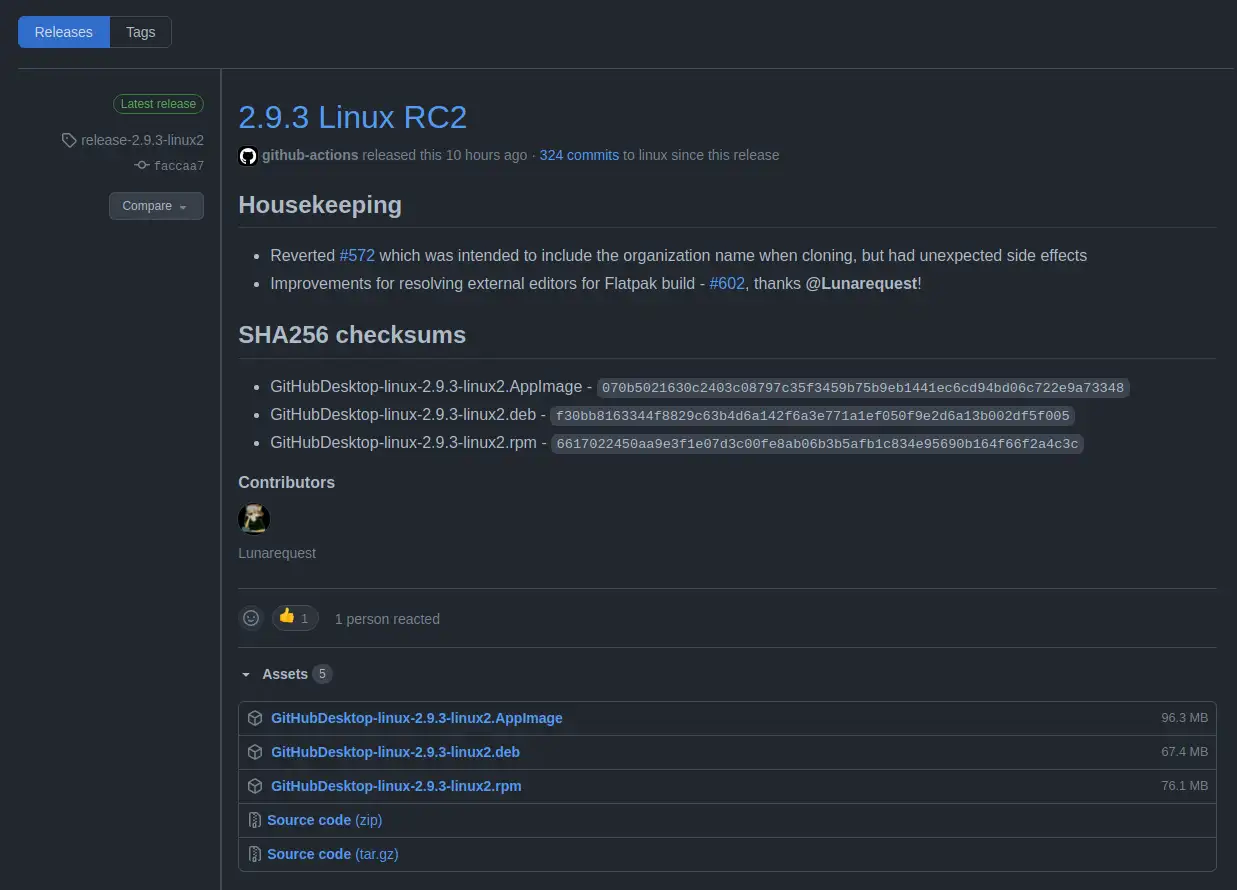Open the release-2.9.3-linux2 tag link
Screen dimensions: 1237x890
pos(142,140)
